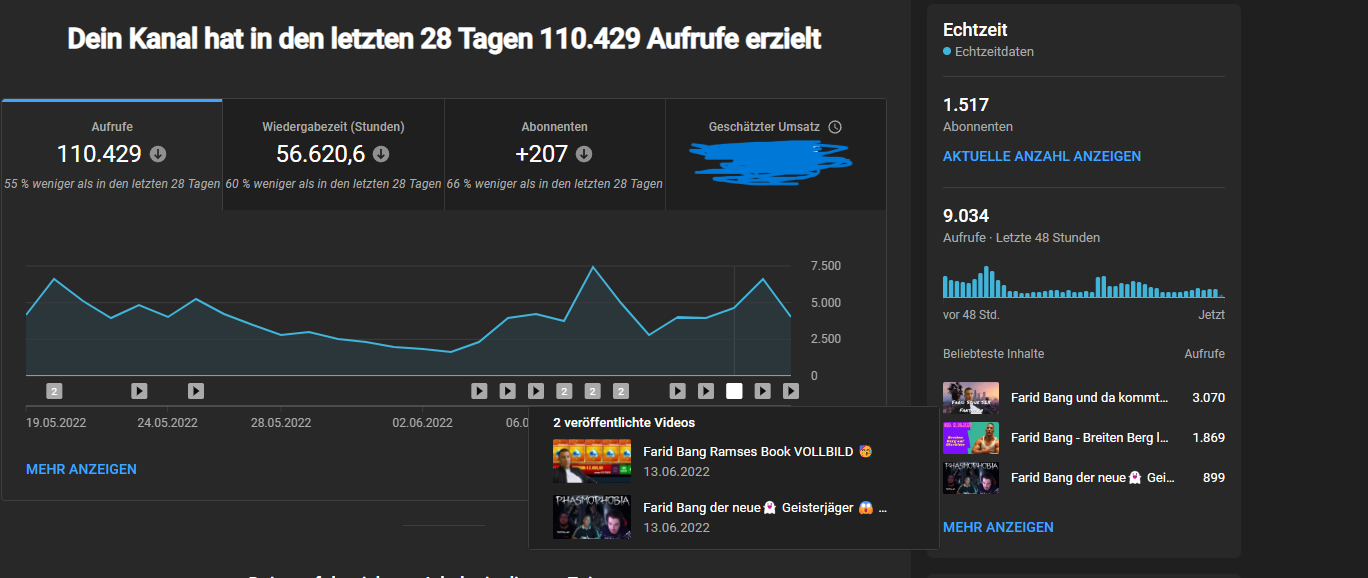This screenshot has height=578, width=1368.
Task: Click the last play marker on the timeline
Action: pos(790,391)
